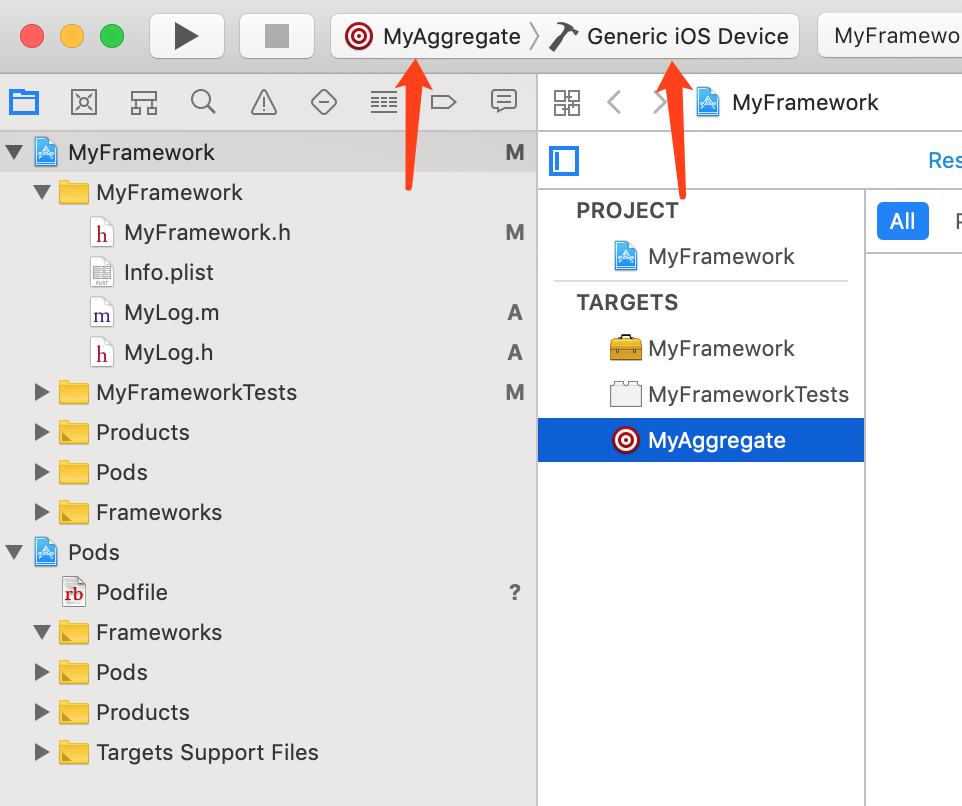Expand the Targets Support Files folder
This screenshot has height=806, width=962.
tap(41, 752)
